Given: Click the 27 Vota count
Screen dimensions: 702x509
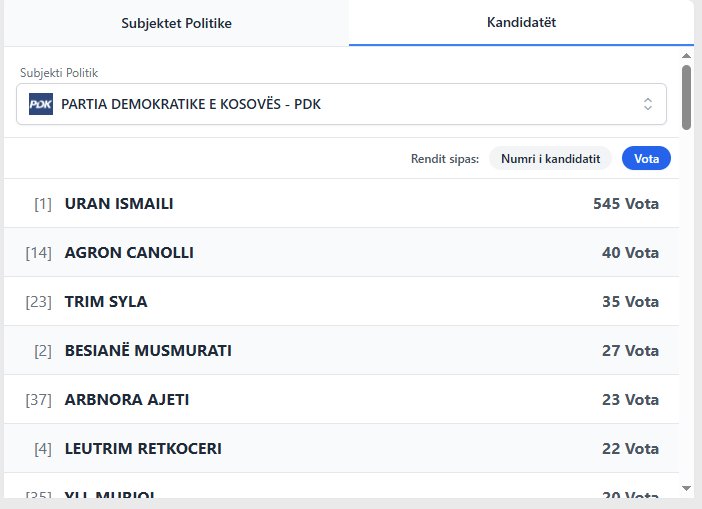Looking at the screenshot, I should [630, 351].
